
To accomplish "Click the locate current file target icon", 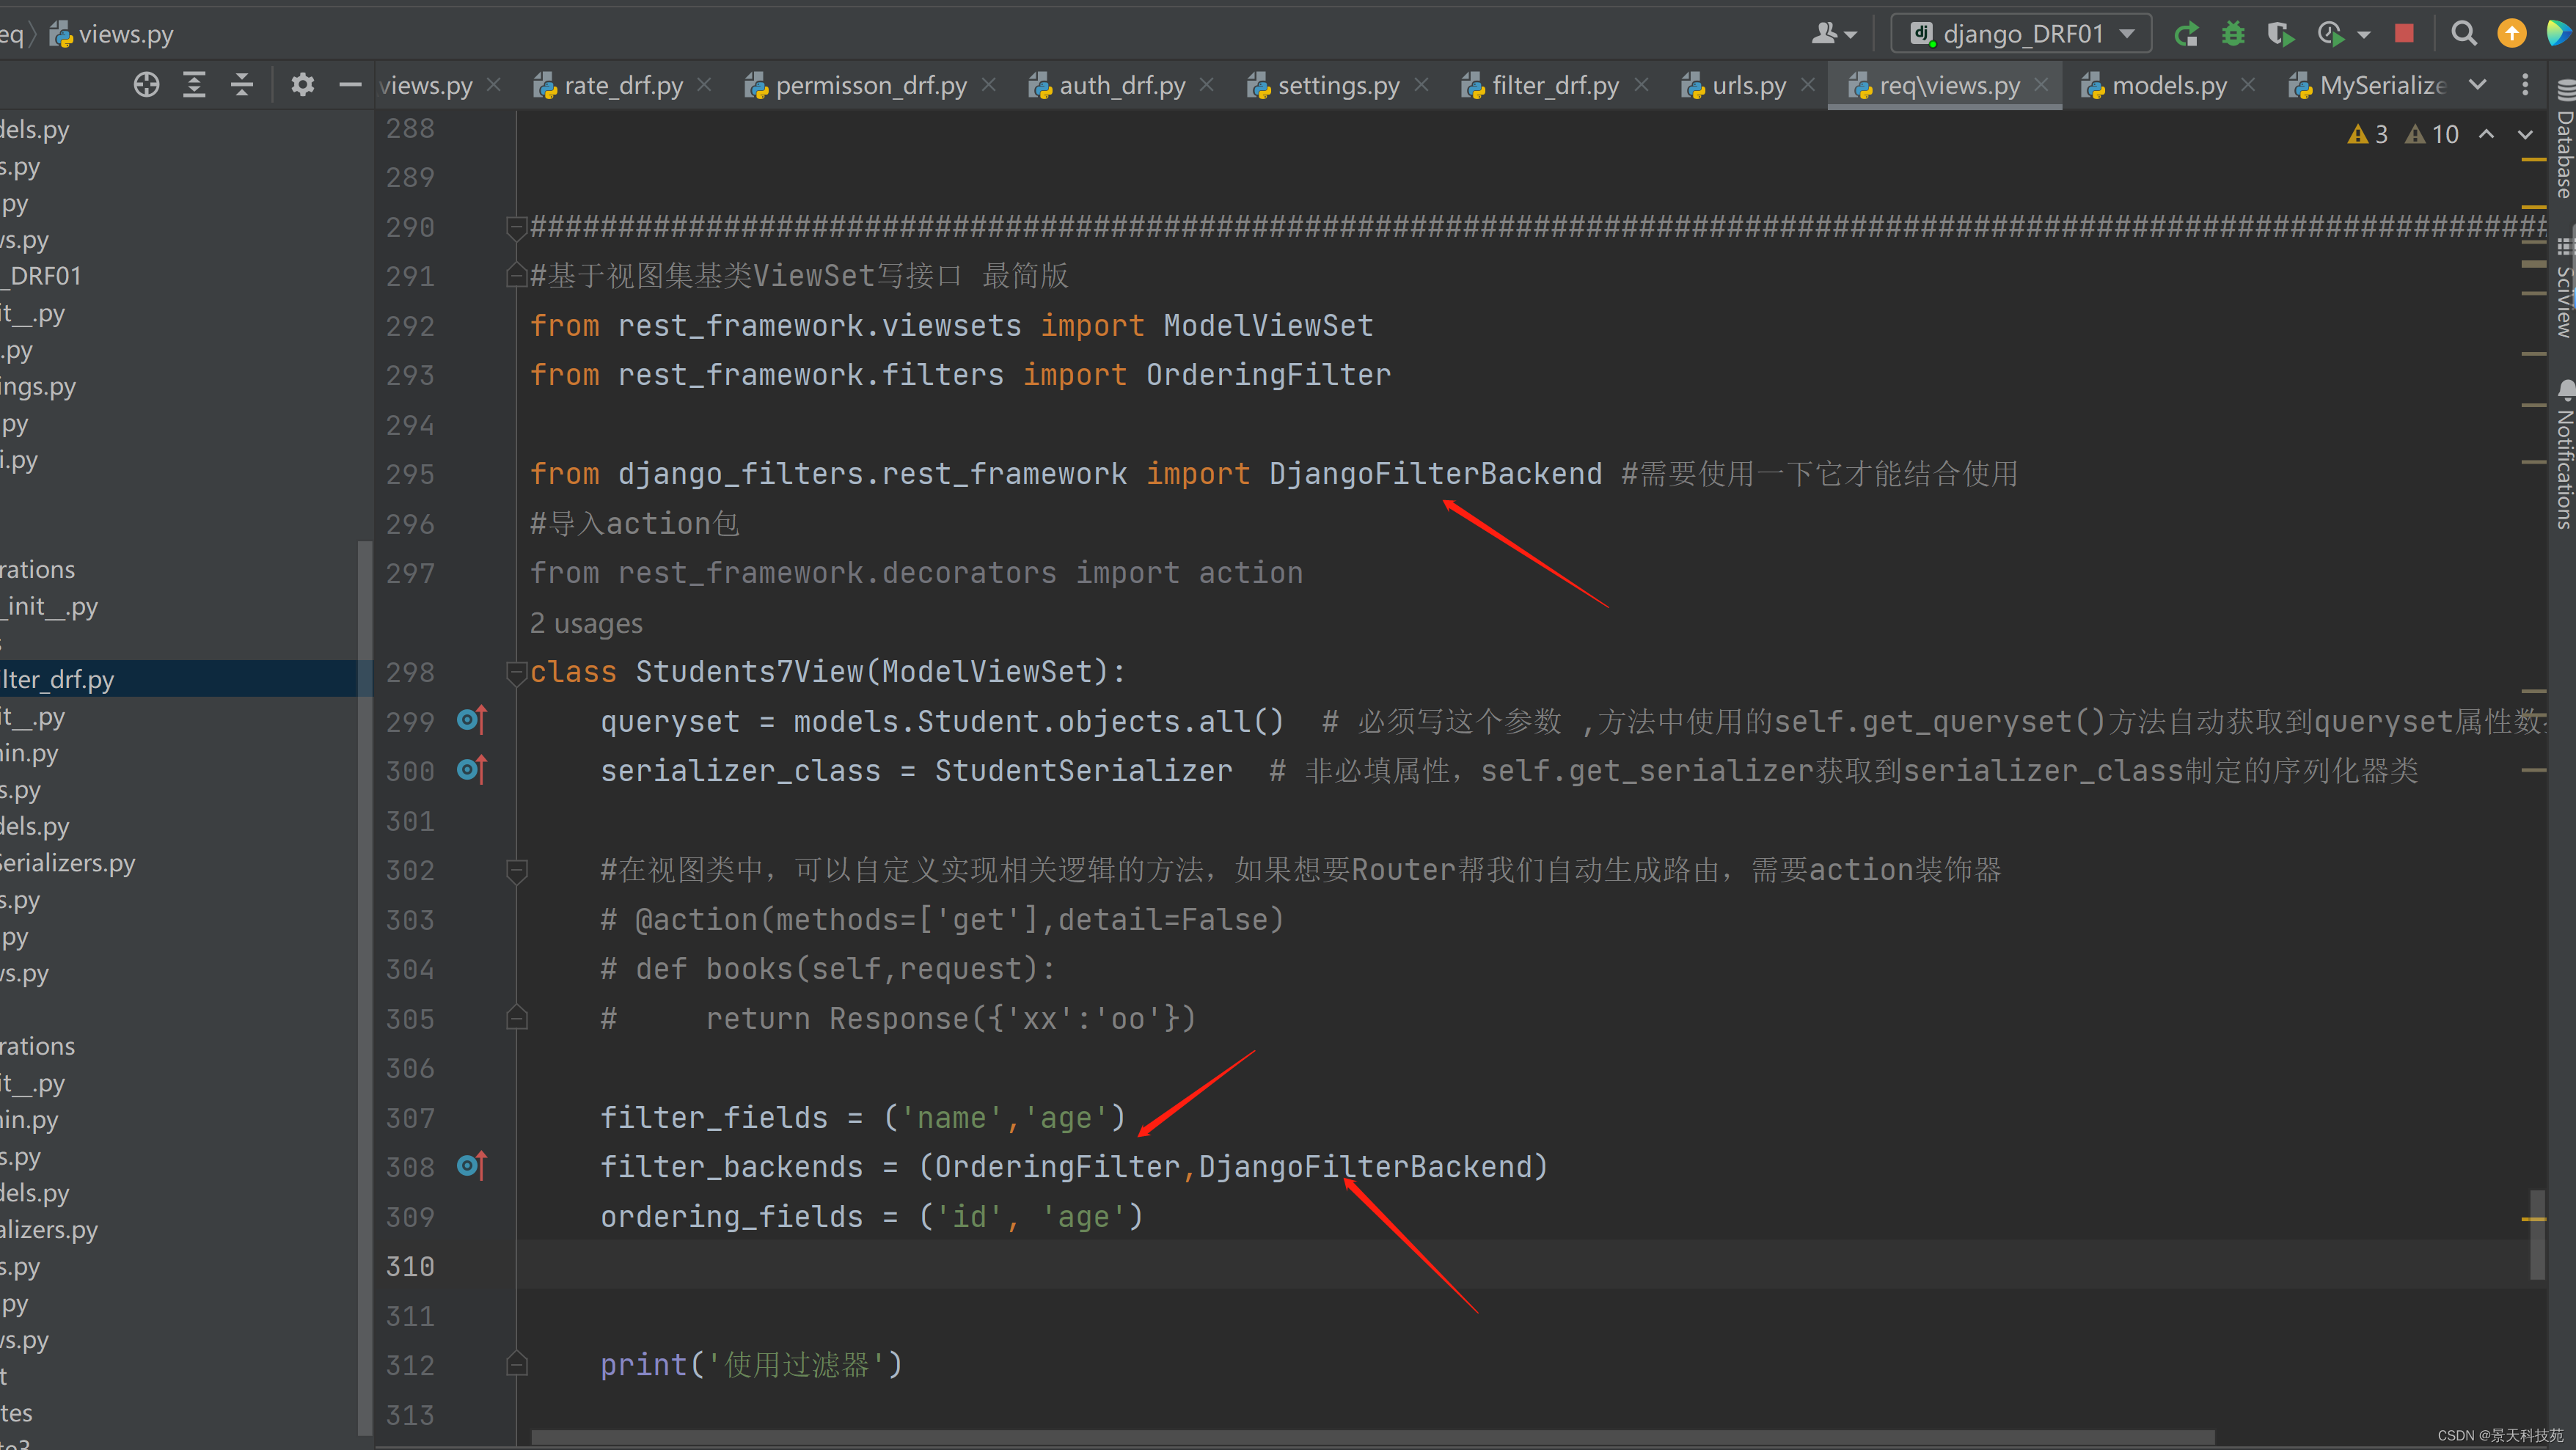I will pyautogui.click(x=146, y=85).
